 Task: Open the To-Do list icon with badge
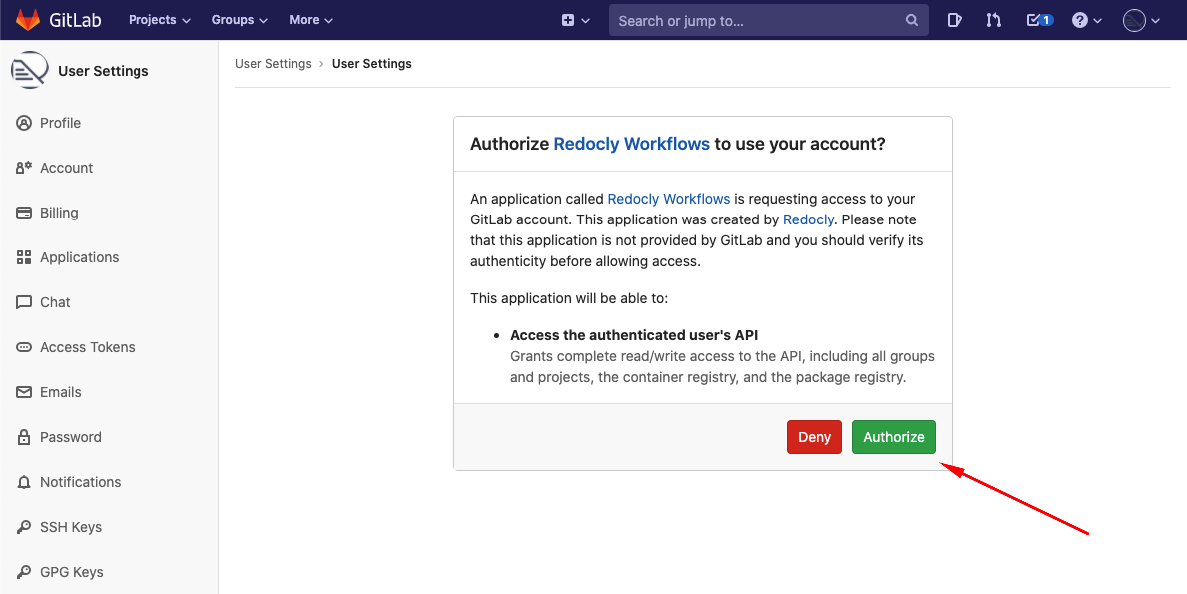pos(1039,20)
